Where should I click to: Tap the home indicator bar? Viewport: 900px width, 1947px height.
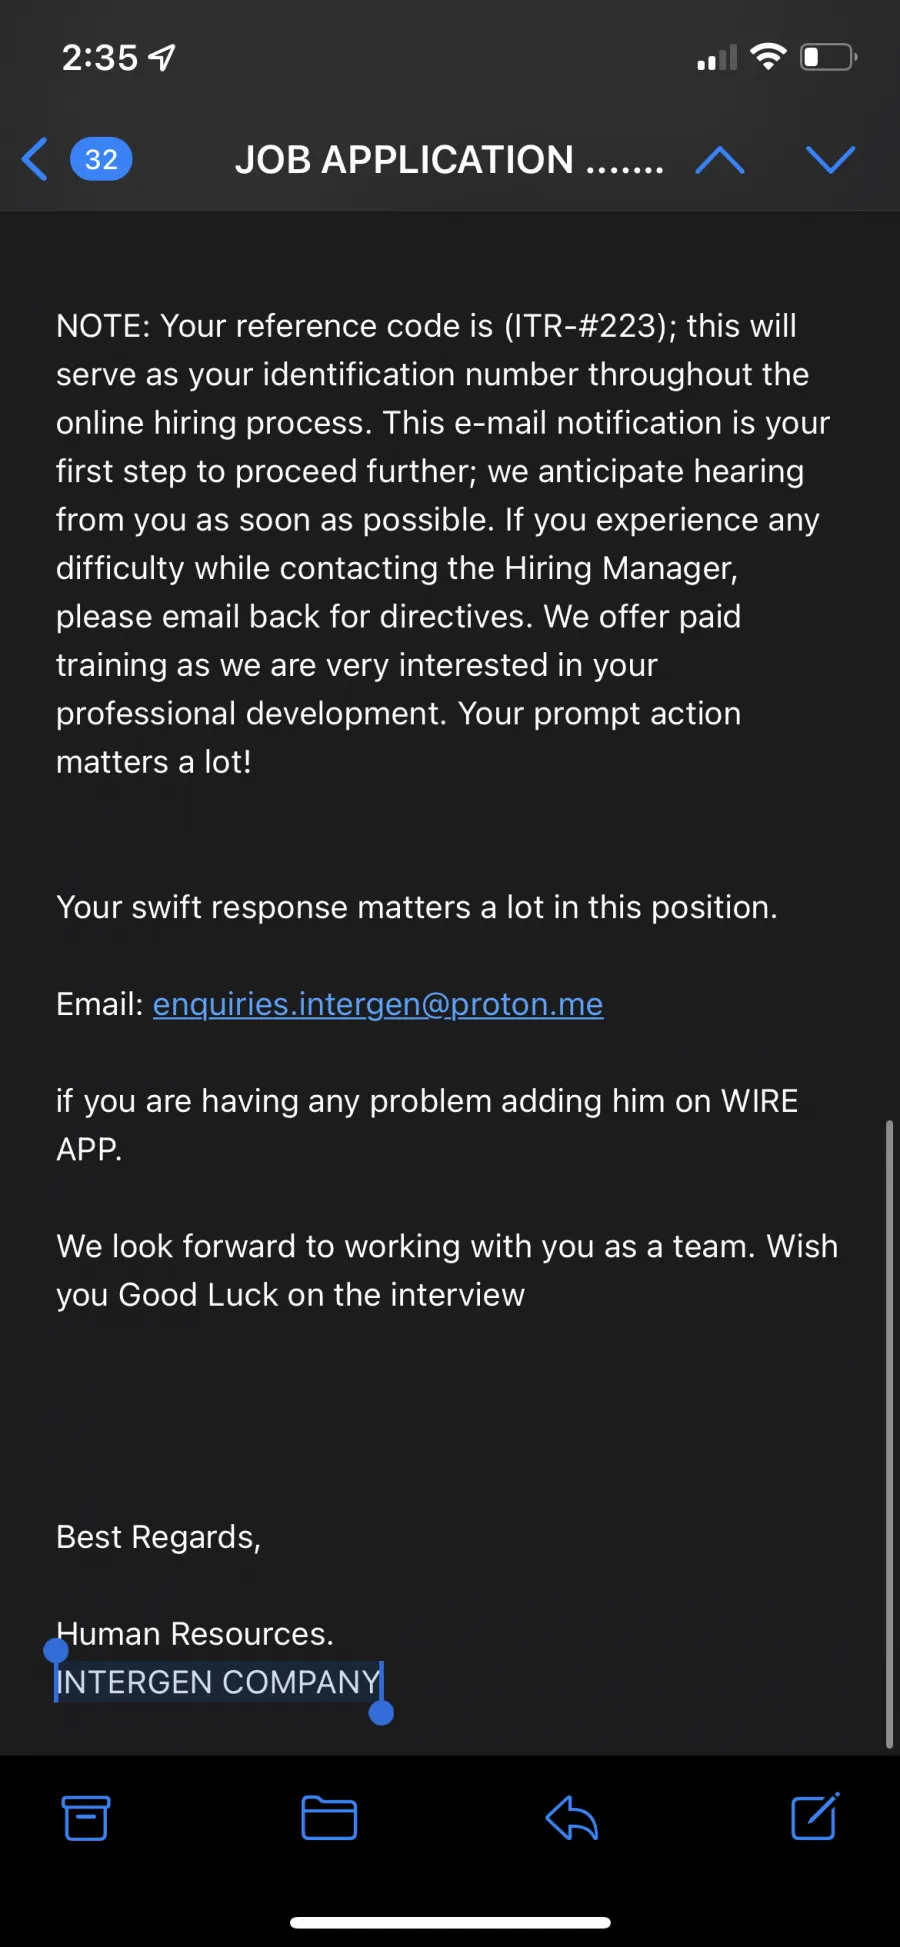450,1922
